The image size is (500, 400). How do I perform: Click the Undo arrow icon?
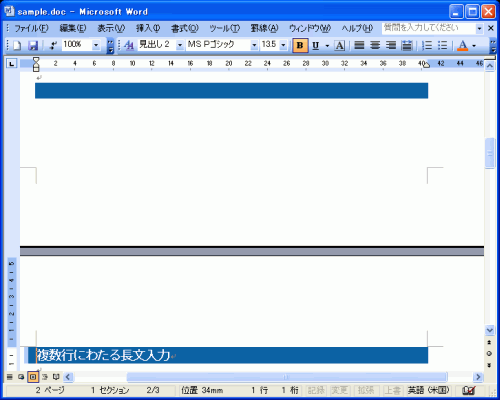53,45
